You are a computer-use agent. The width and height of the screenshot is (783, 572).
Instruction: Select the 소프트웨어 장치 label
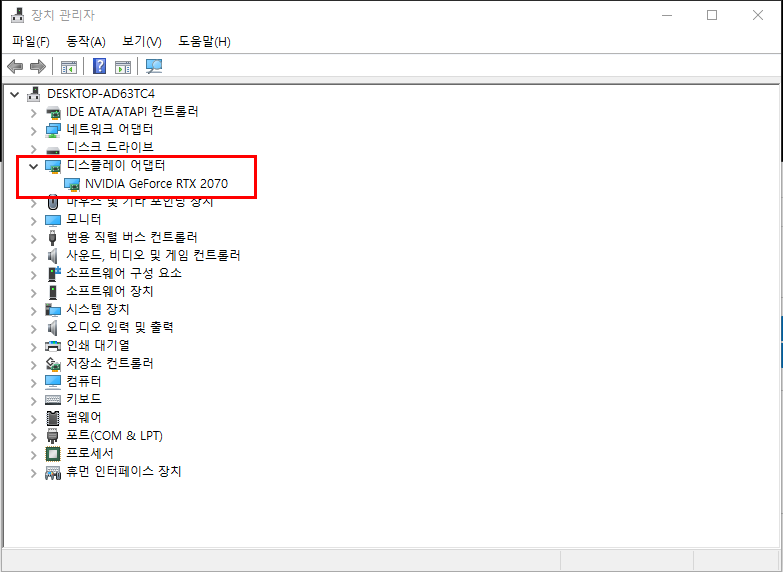tap(110, 291)
